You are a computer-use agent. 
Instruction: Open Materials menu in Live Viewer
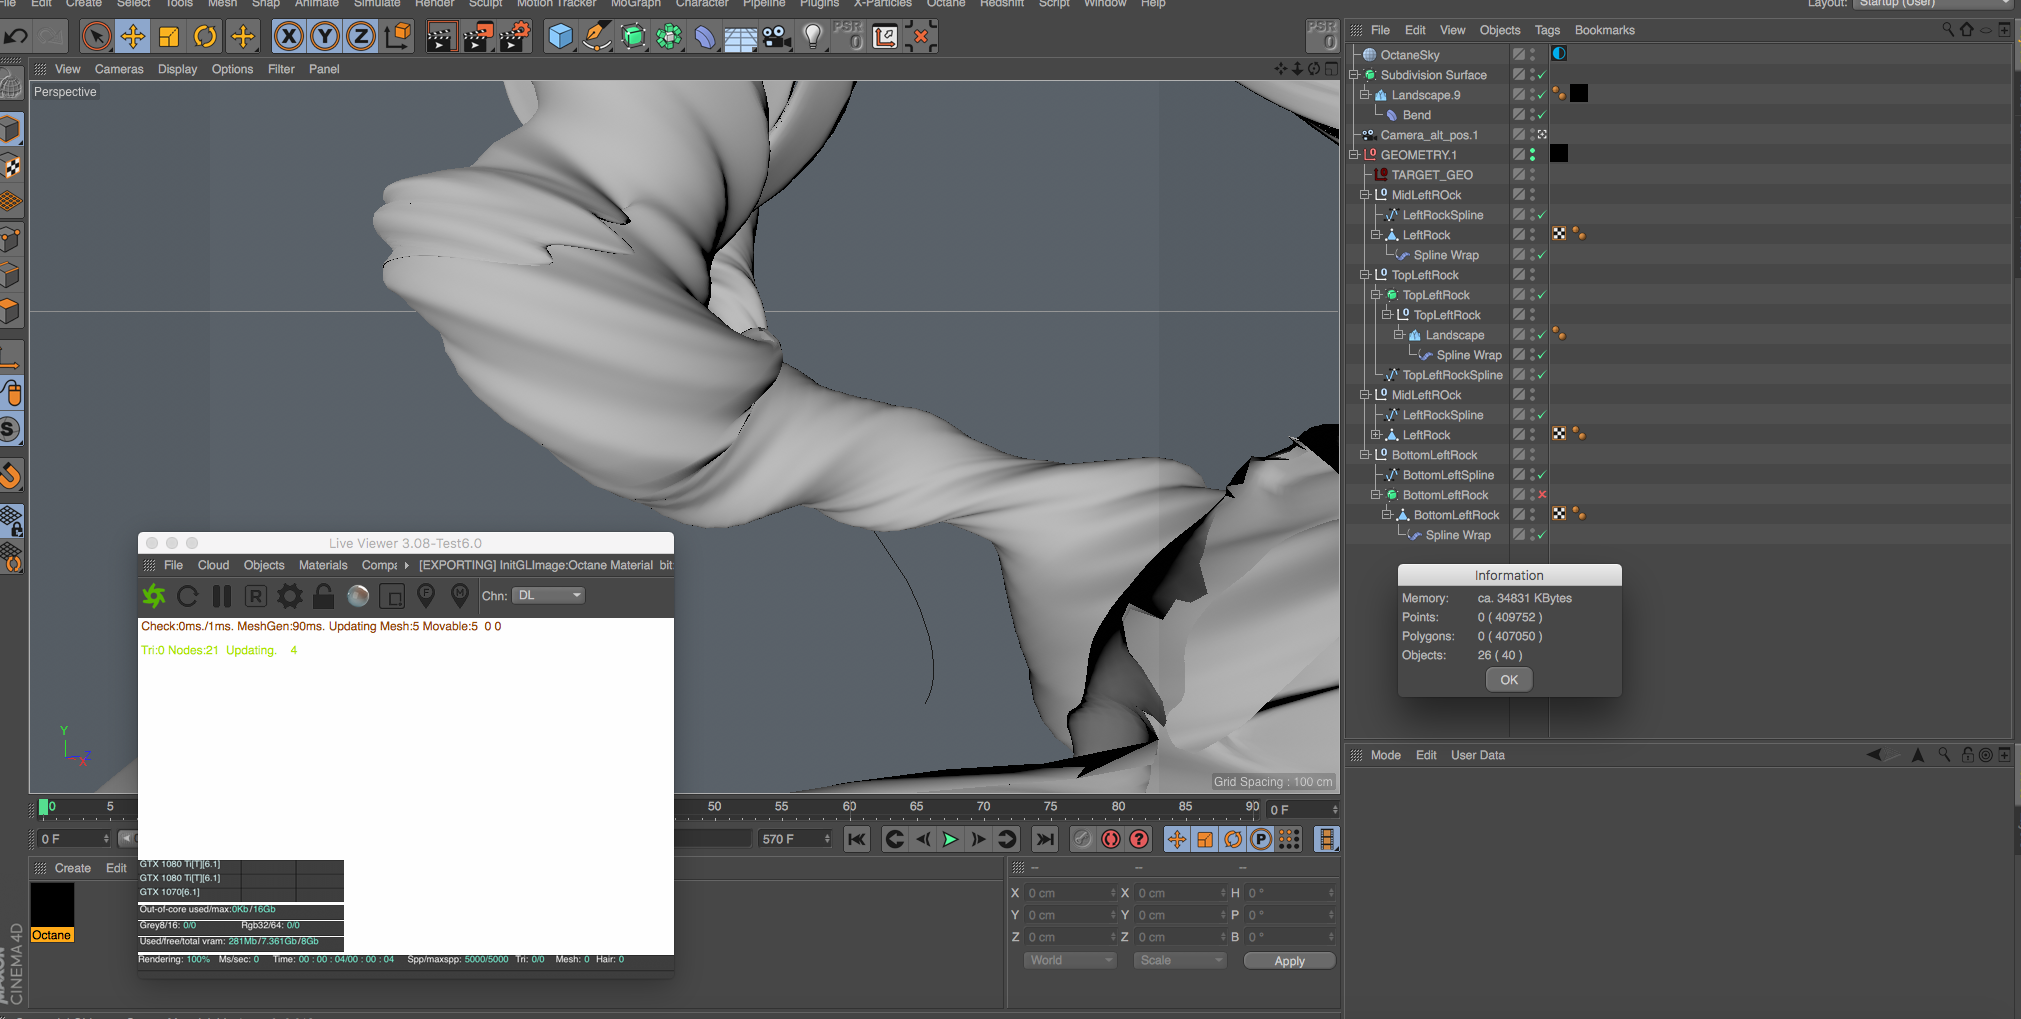323,565
